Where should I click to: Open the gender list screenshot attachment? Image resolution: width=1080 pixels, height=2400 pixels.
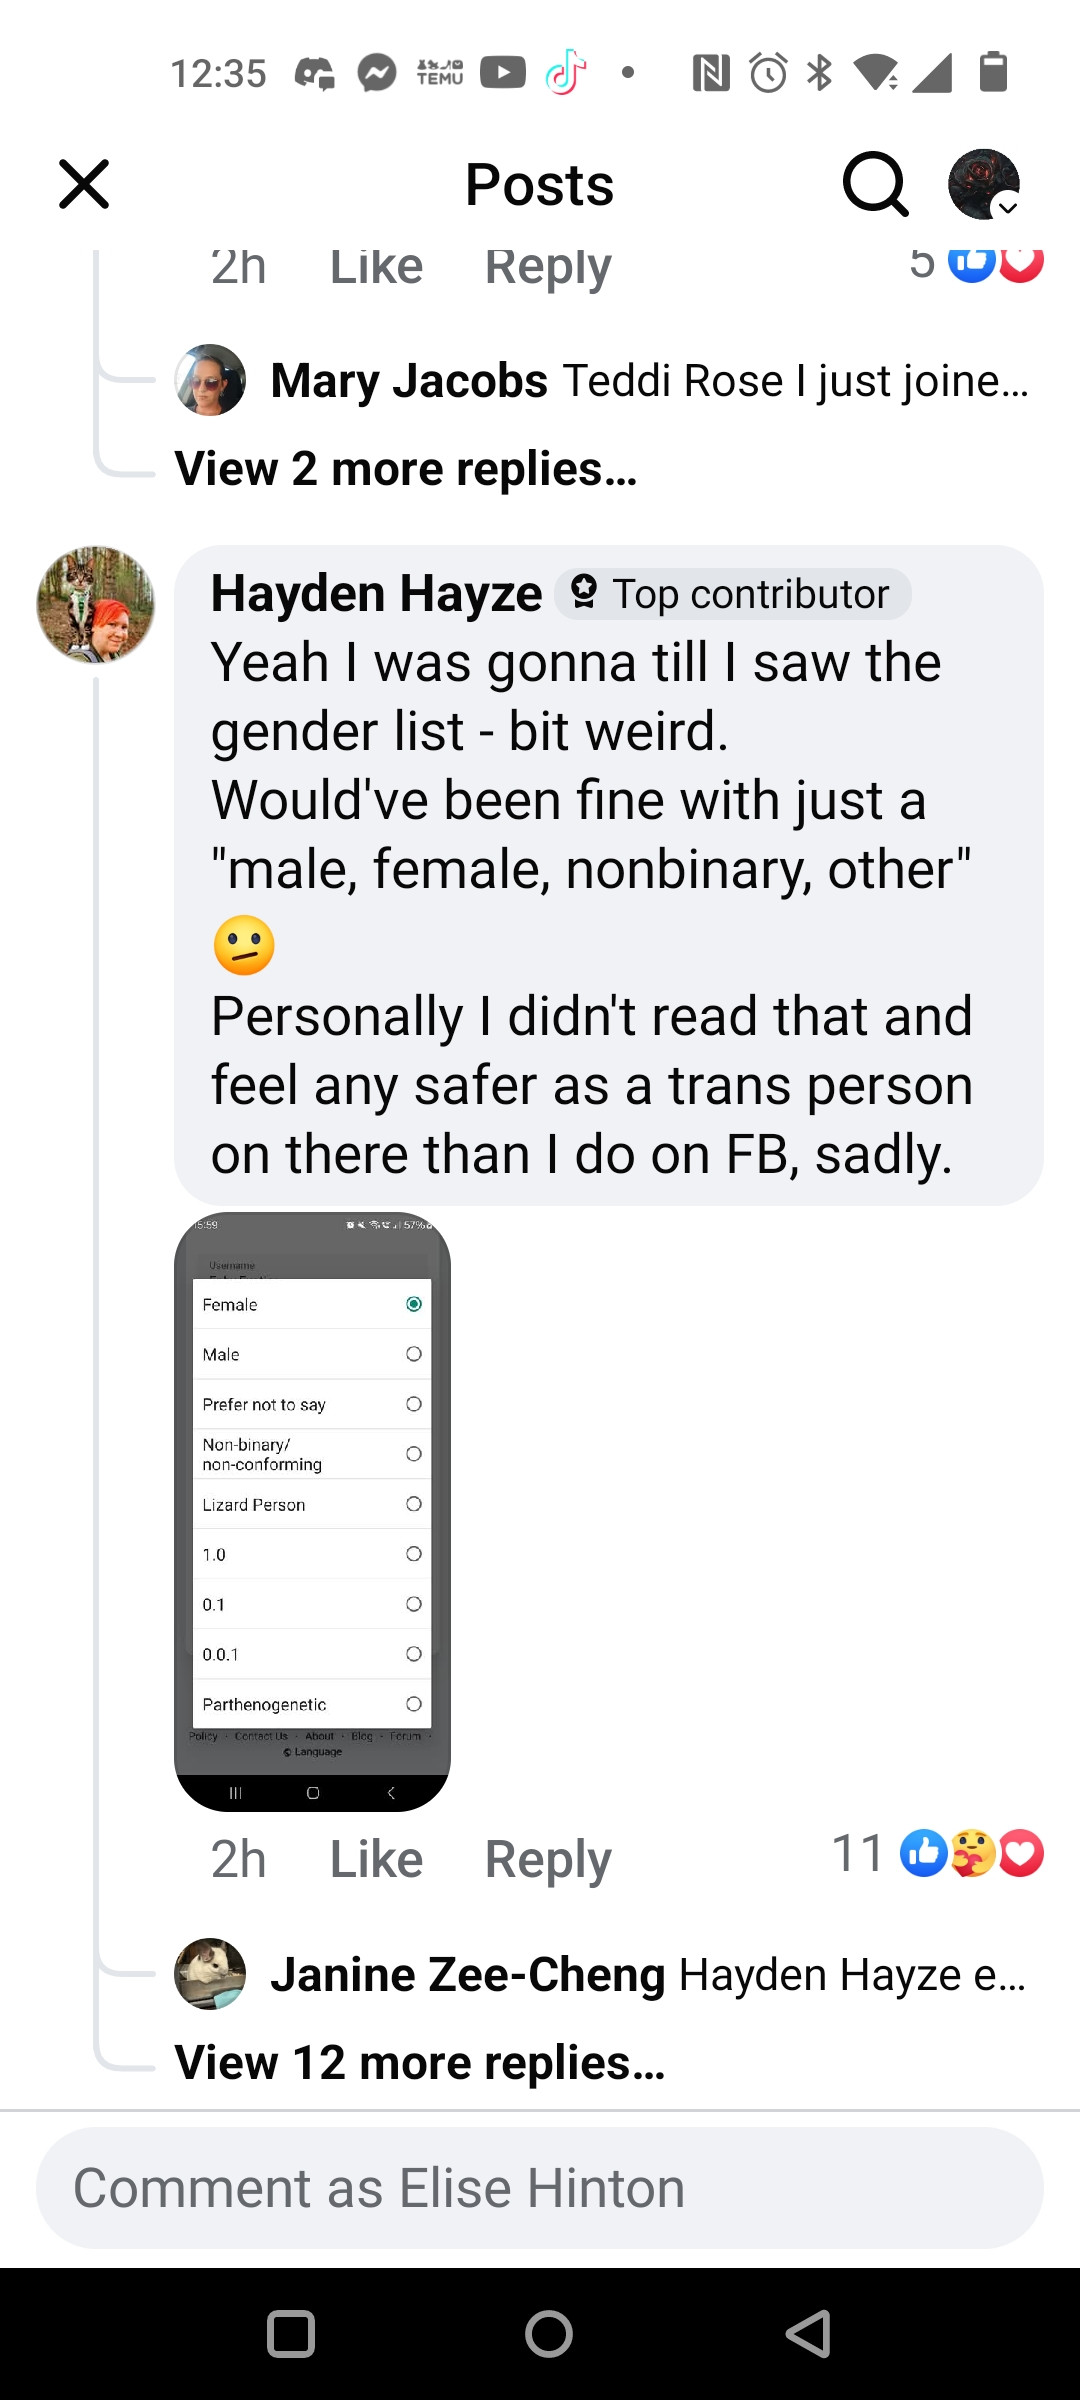[x=312, y=1510]
